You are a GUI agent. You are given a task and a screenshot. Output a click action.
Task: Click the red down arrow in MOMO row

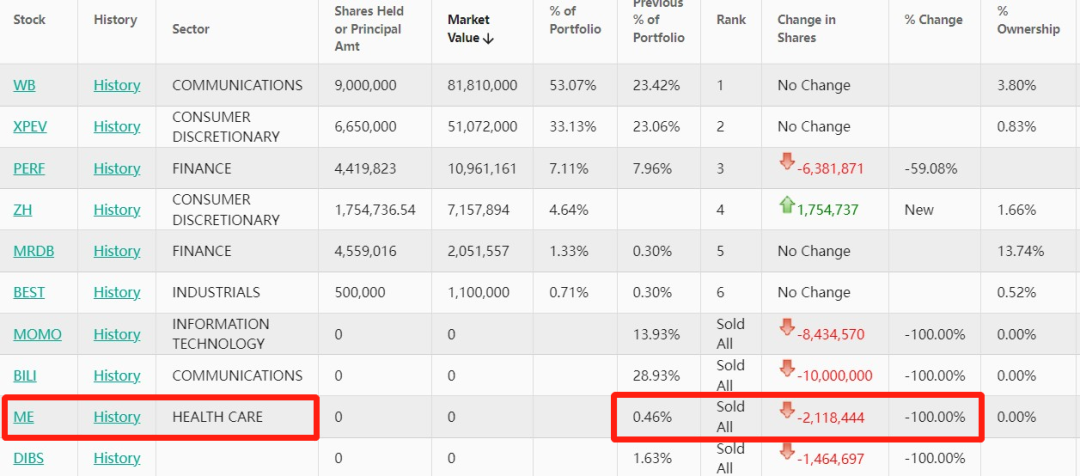coord(787,329)
